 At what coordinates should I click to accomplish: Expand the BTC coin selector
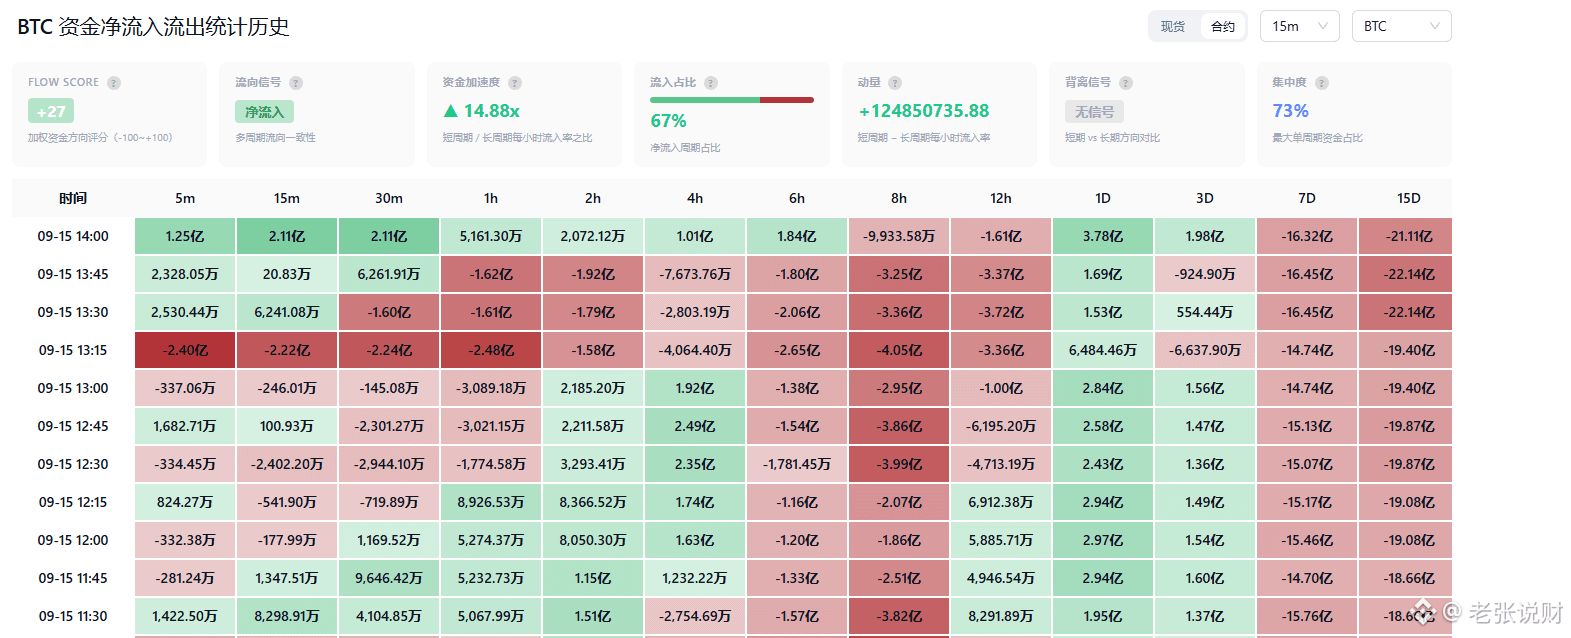pos(1402,26)
